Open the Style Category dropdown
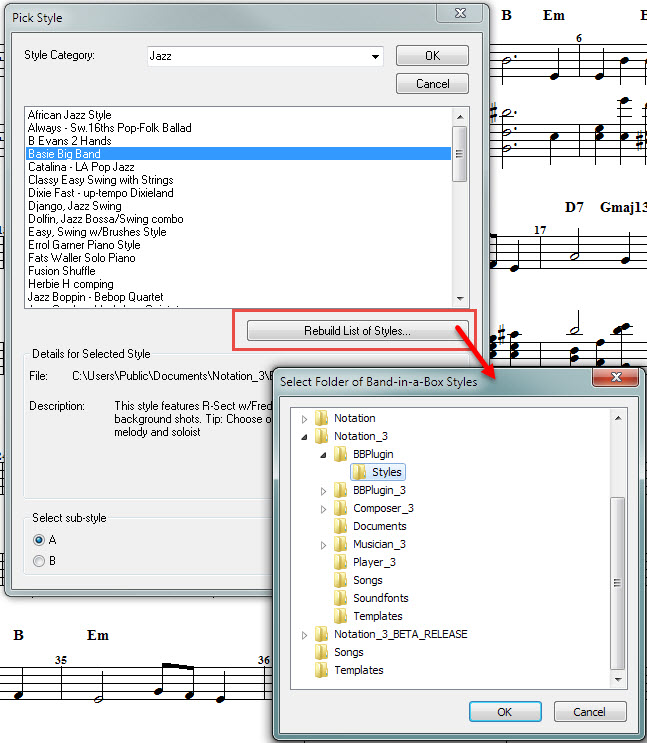 (374, 56)
